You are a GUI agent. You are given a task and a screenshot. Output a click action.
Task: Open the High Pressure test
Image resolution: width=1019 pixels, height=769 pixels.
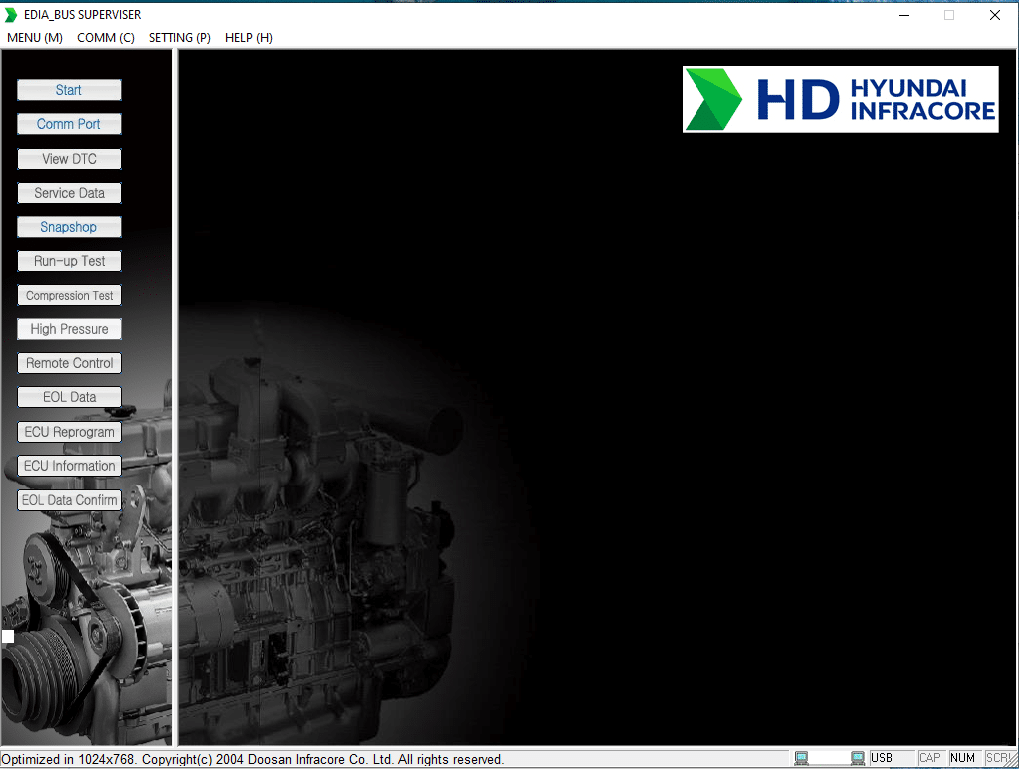(69, 329)
